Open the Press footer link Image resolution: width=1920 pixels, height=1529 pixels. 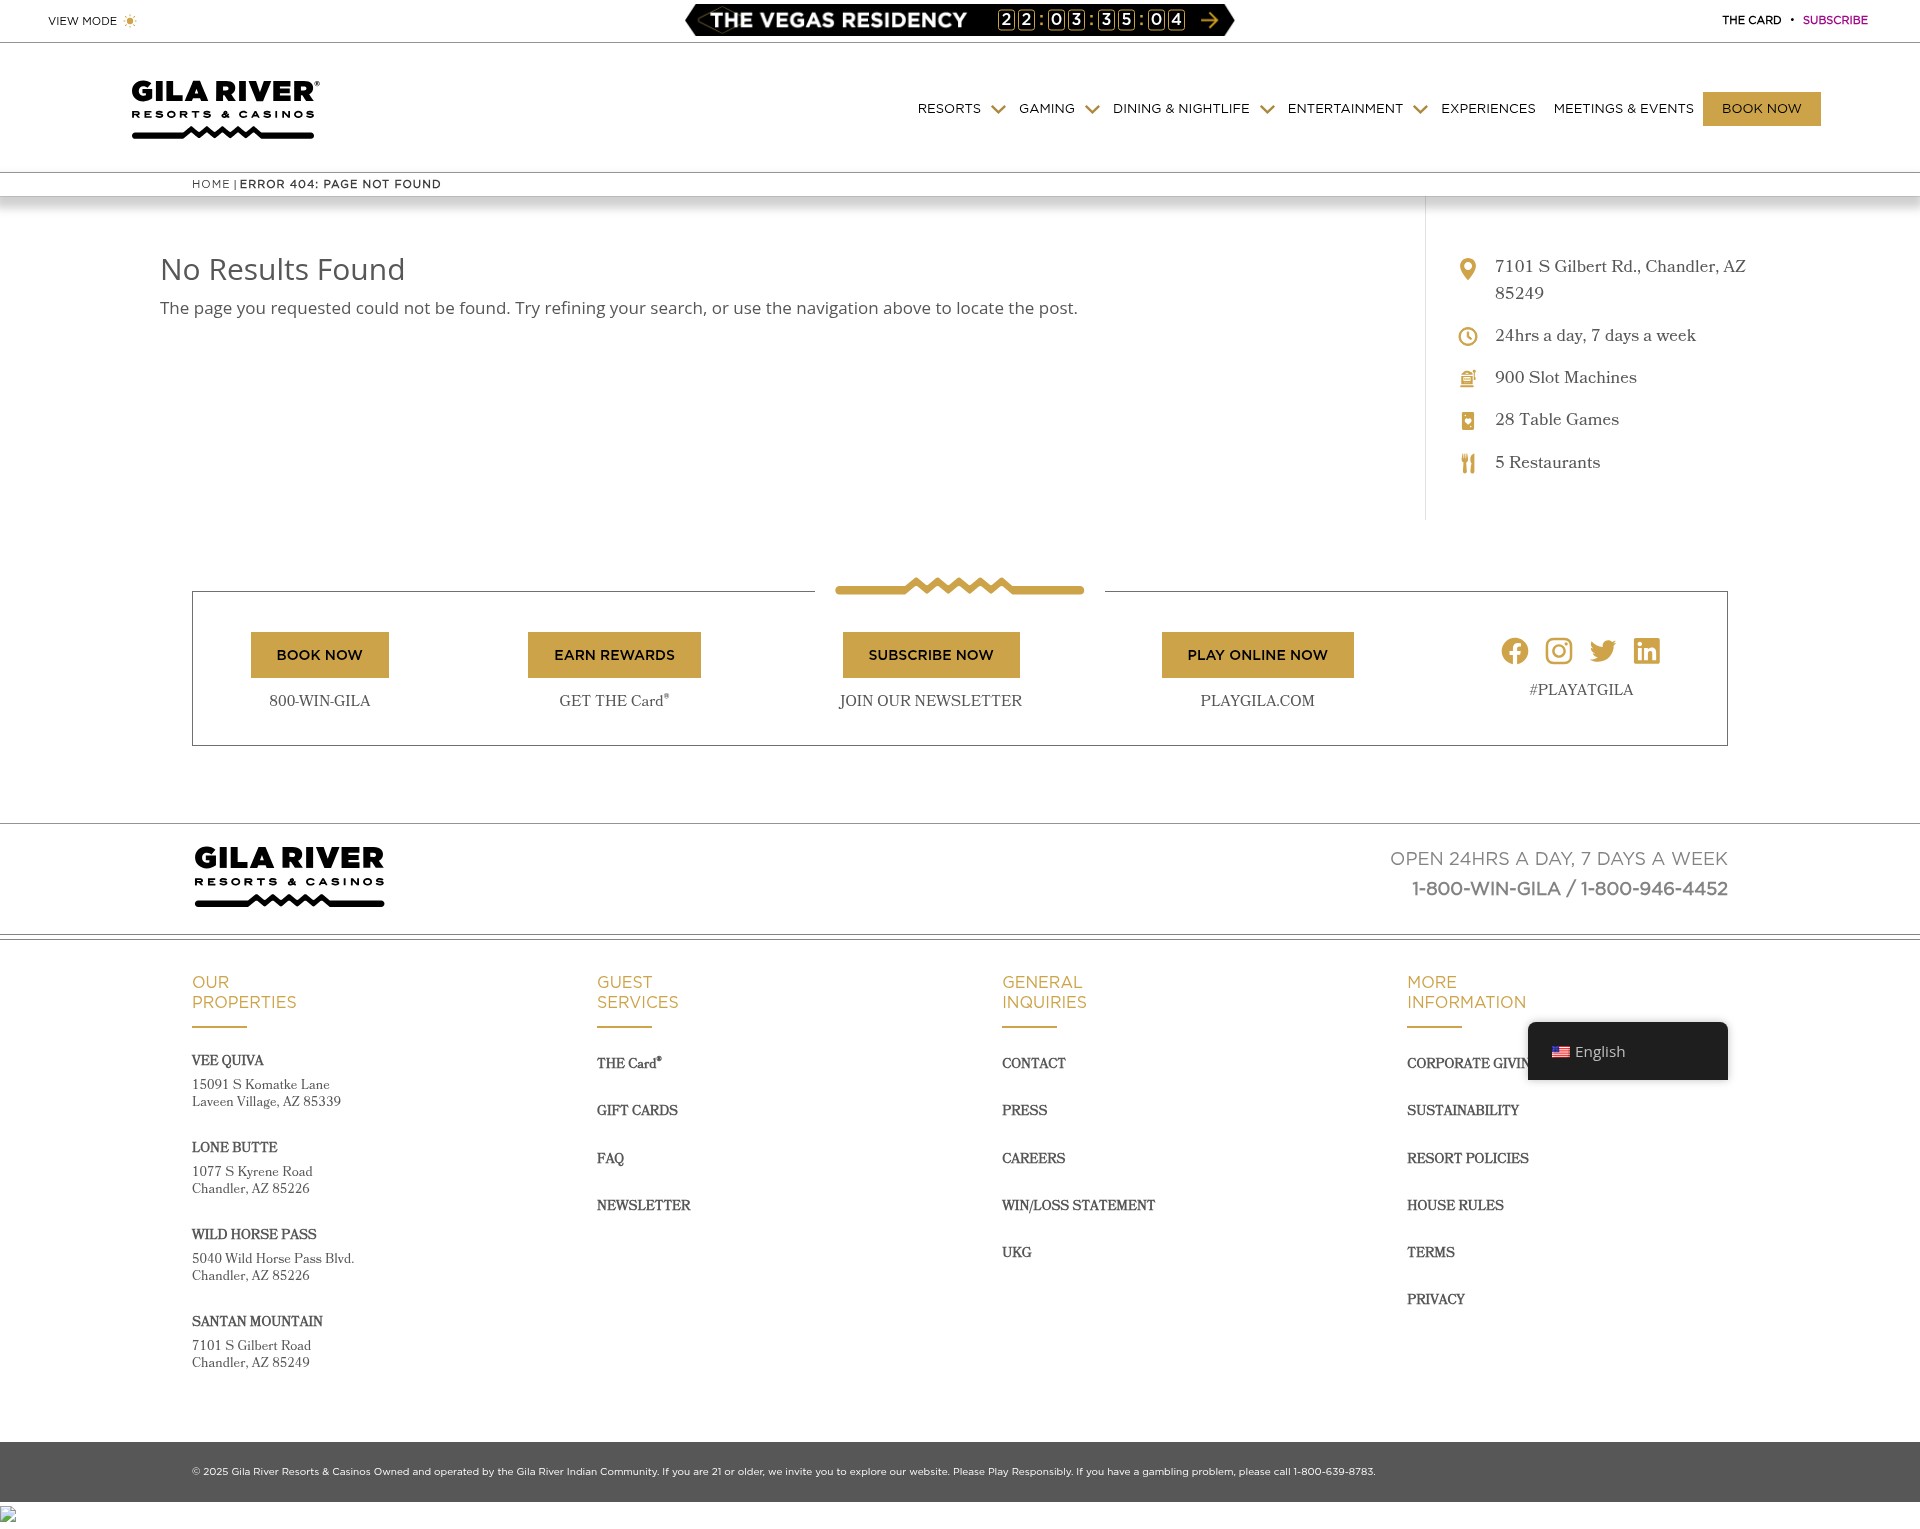[1024, 1110]
